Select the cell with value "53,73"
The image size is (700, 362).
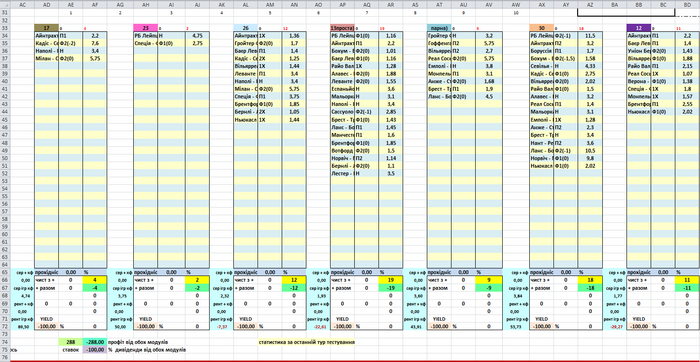516,327
